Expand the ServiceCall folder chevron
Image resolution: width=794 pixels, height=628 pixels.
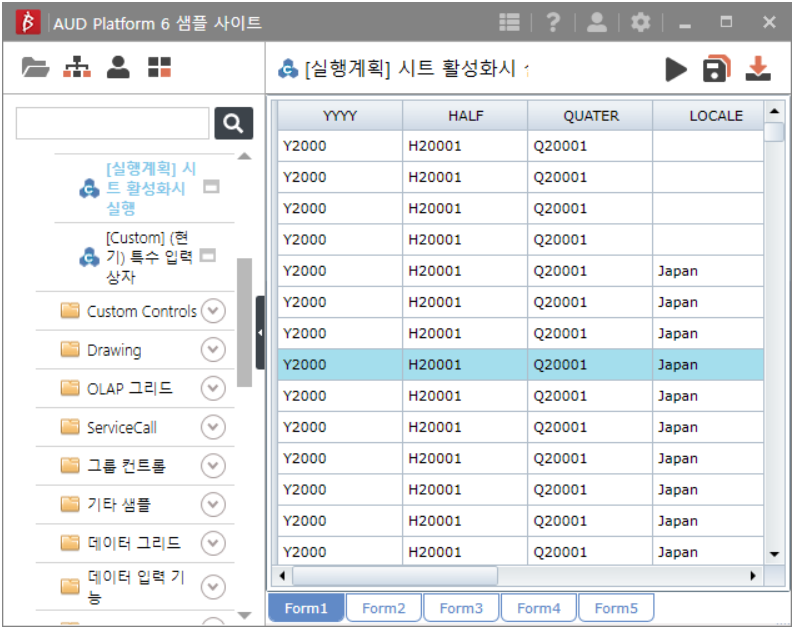213,427
